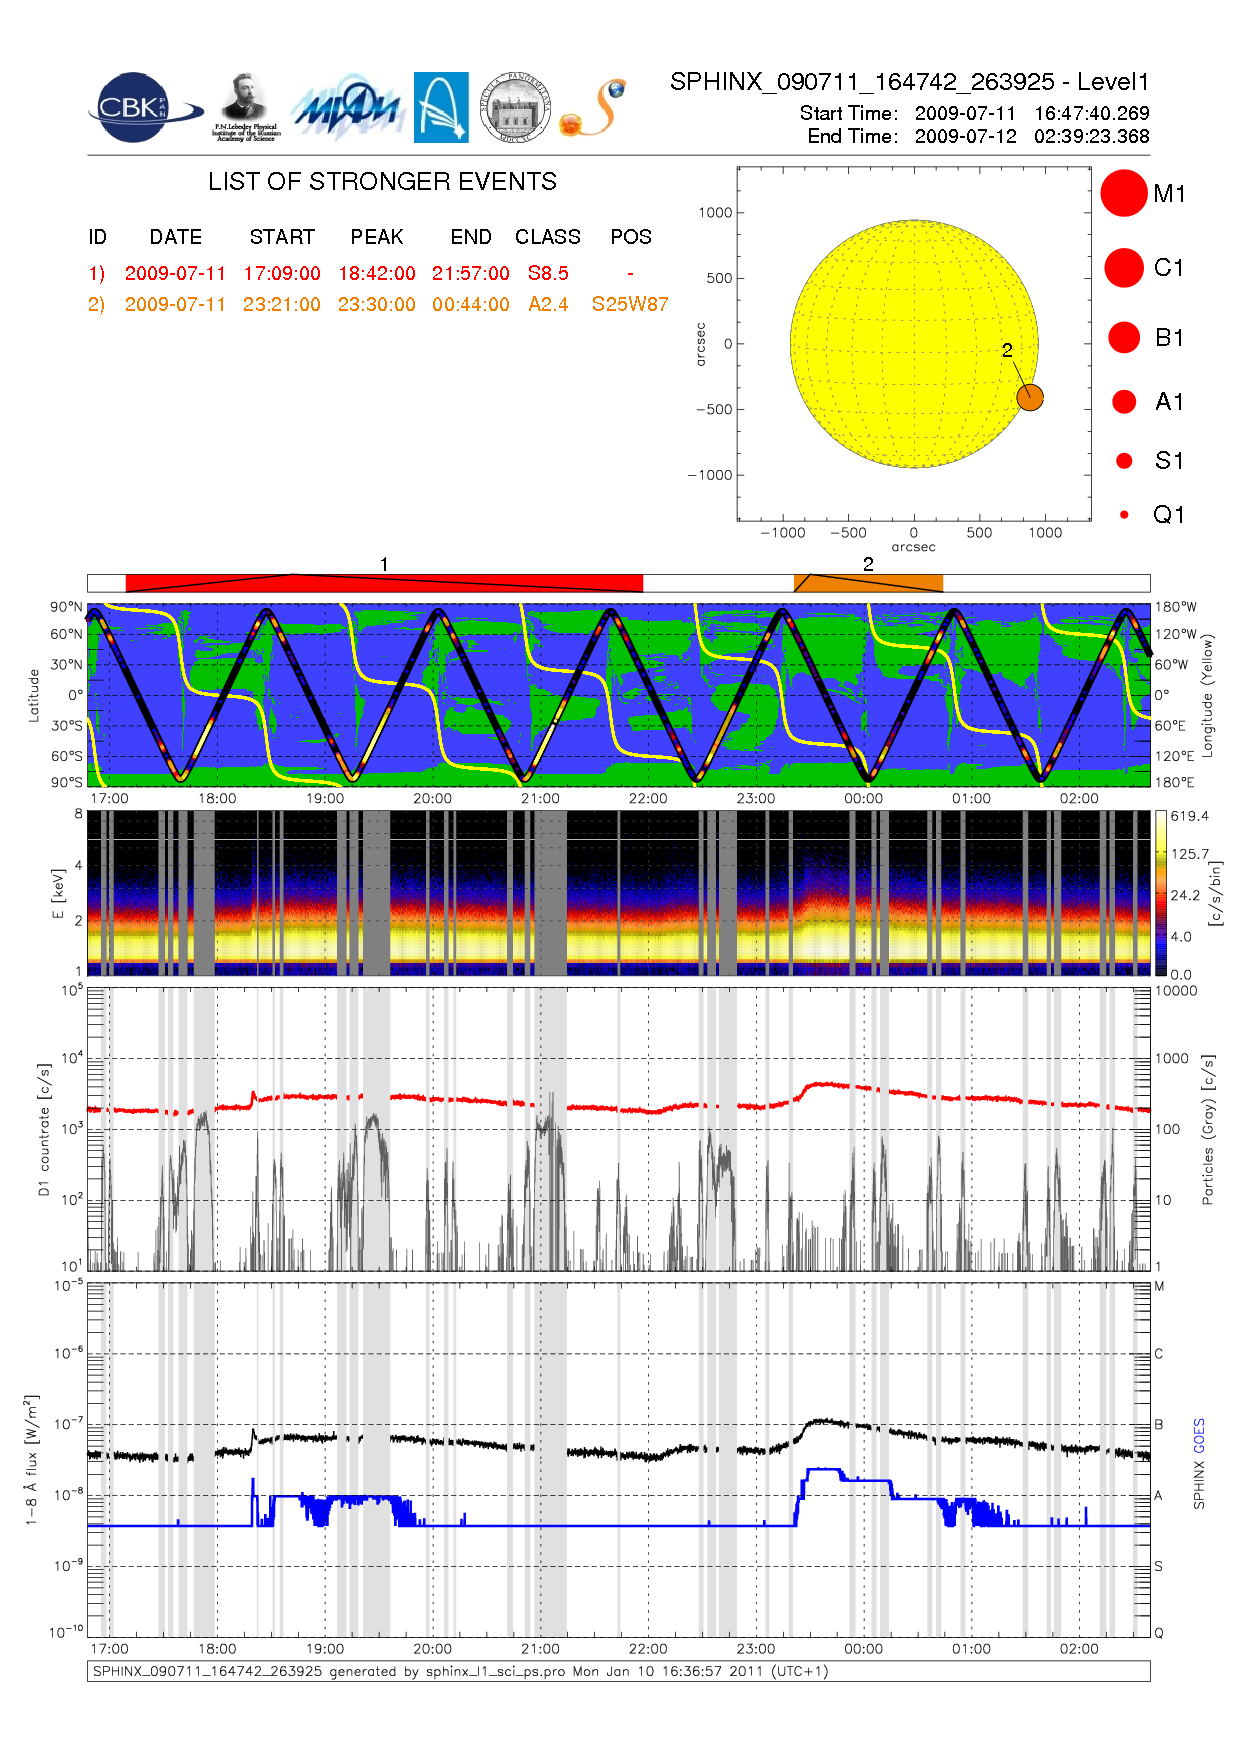This screenshot has height=1754, width=1240.
Task: Click the M1 red legend circle
Action: point(1123,193)
